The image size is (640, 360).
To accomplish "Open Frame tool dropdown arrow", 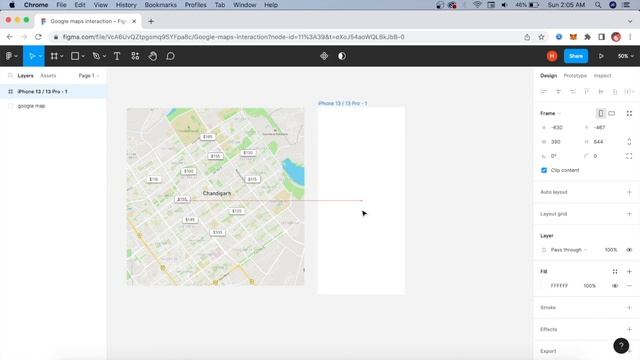I will 62,56.
